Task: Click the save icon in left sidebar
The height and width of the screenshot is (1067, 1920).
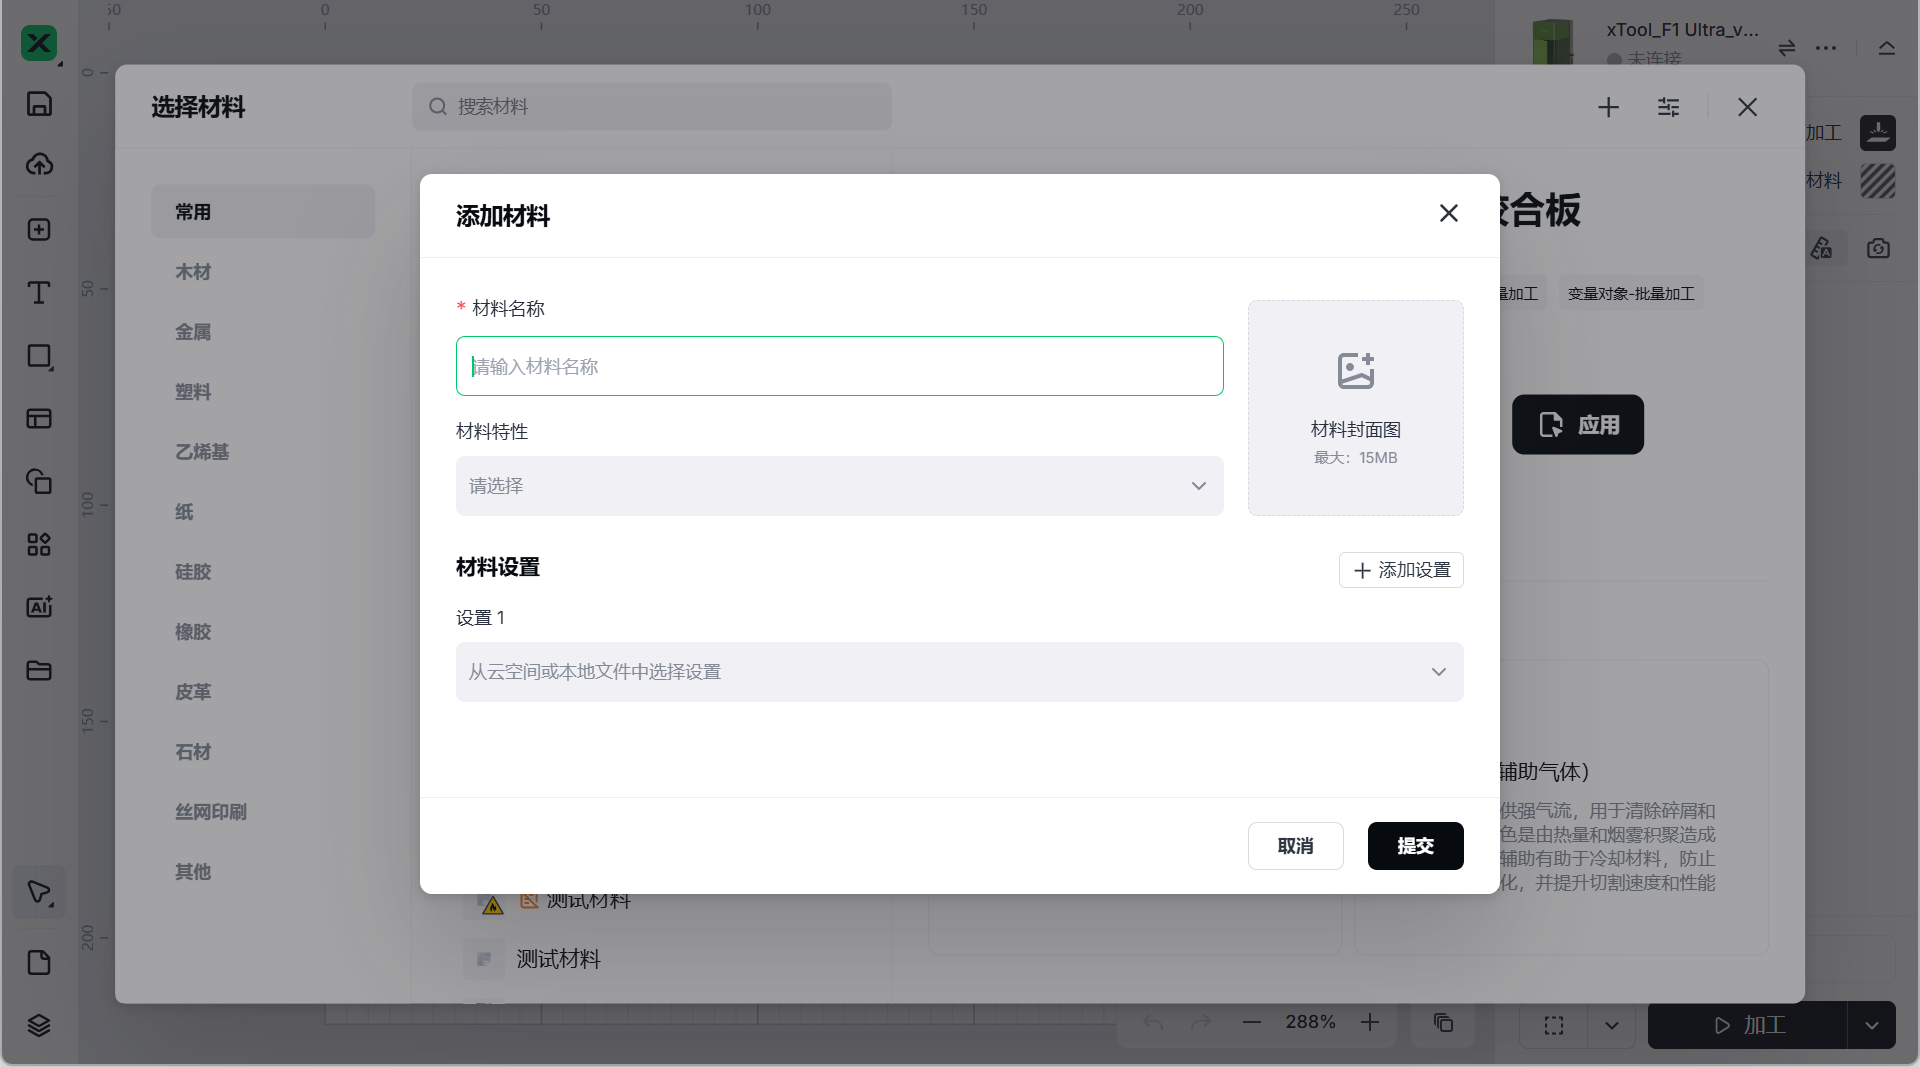Action: pyautogui.click(x=39, y=104)
